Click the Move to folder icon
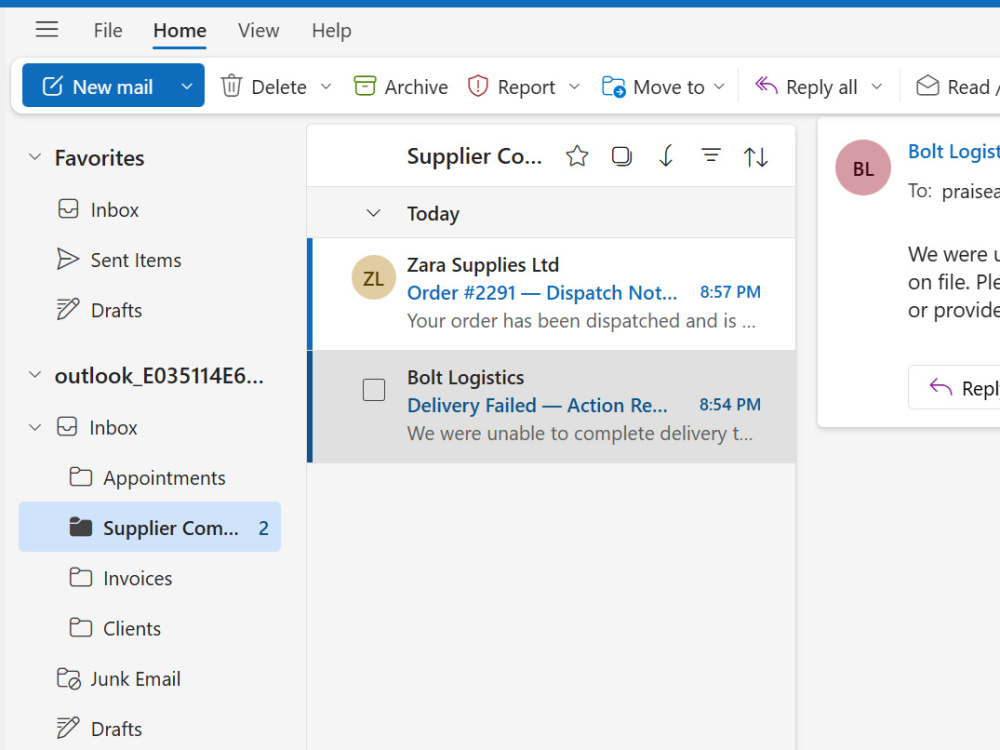Viewport: 1000px width, 750px height. pos(614,86)
